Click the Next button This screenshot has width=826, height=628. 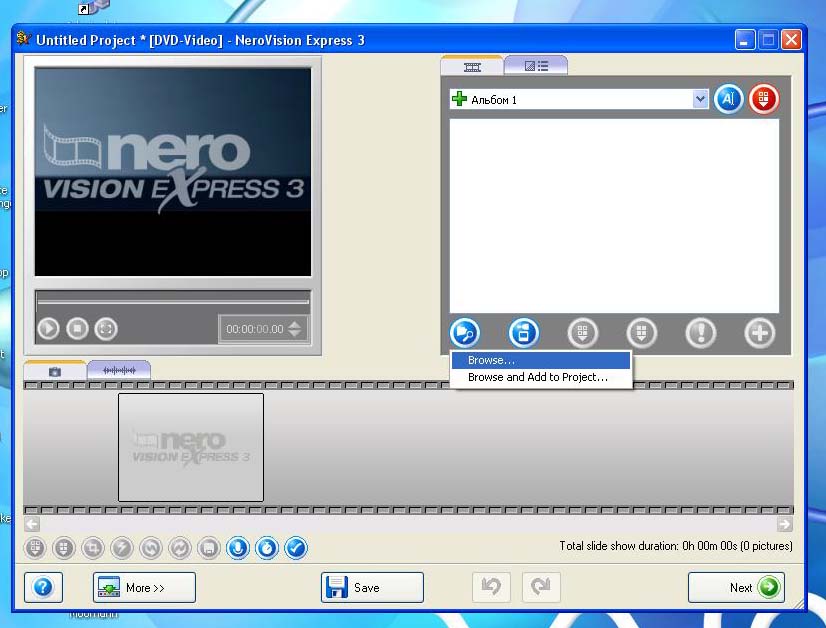click(x=736, y=587)
